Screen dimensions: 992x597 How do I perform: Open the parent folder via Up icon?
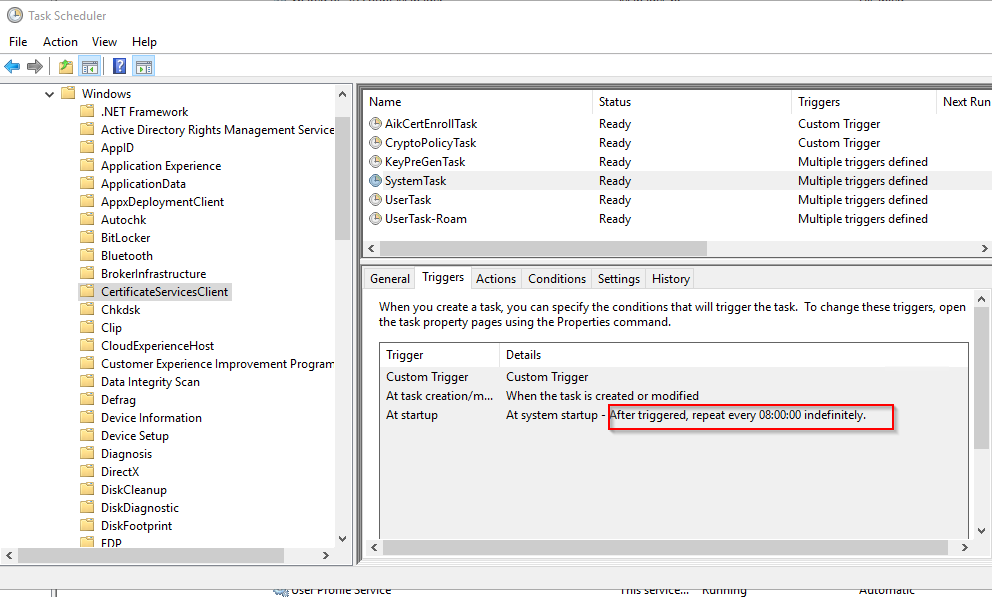pyautogui.click(x=64, y=66)
